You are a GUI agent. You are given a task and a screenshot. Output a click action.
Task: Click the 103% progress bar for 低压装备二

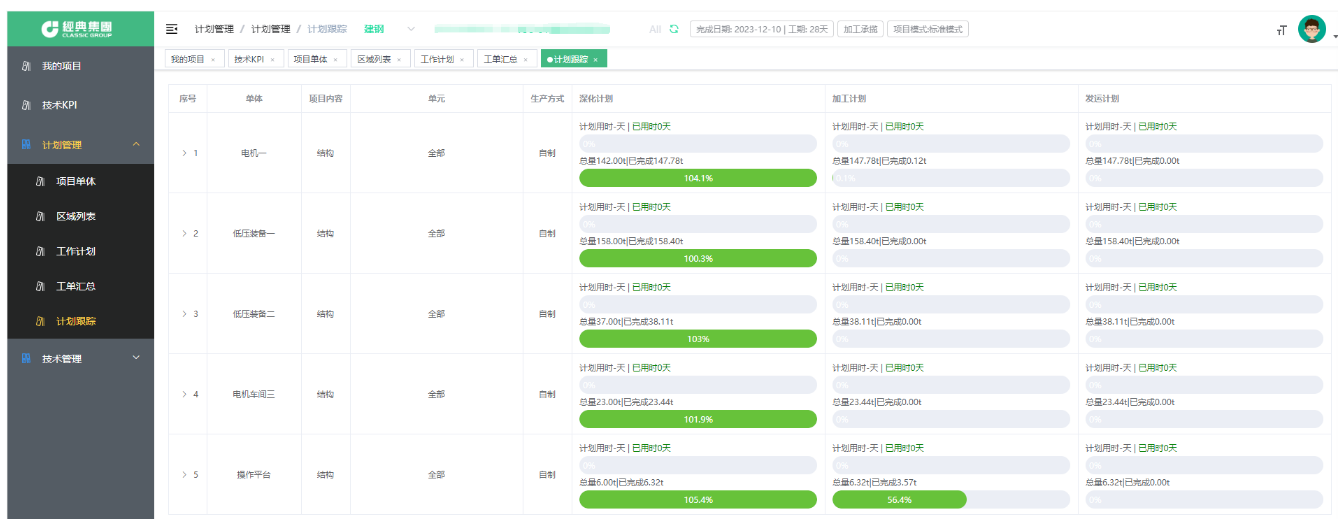(x=698, y=339)
